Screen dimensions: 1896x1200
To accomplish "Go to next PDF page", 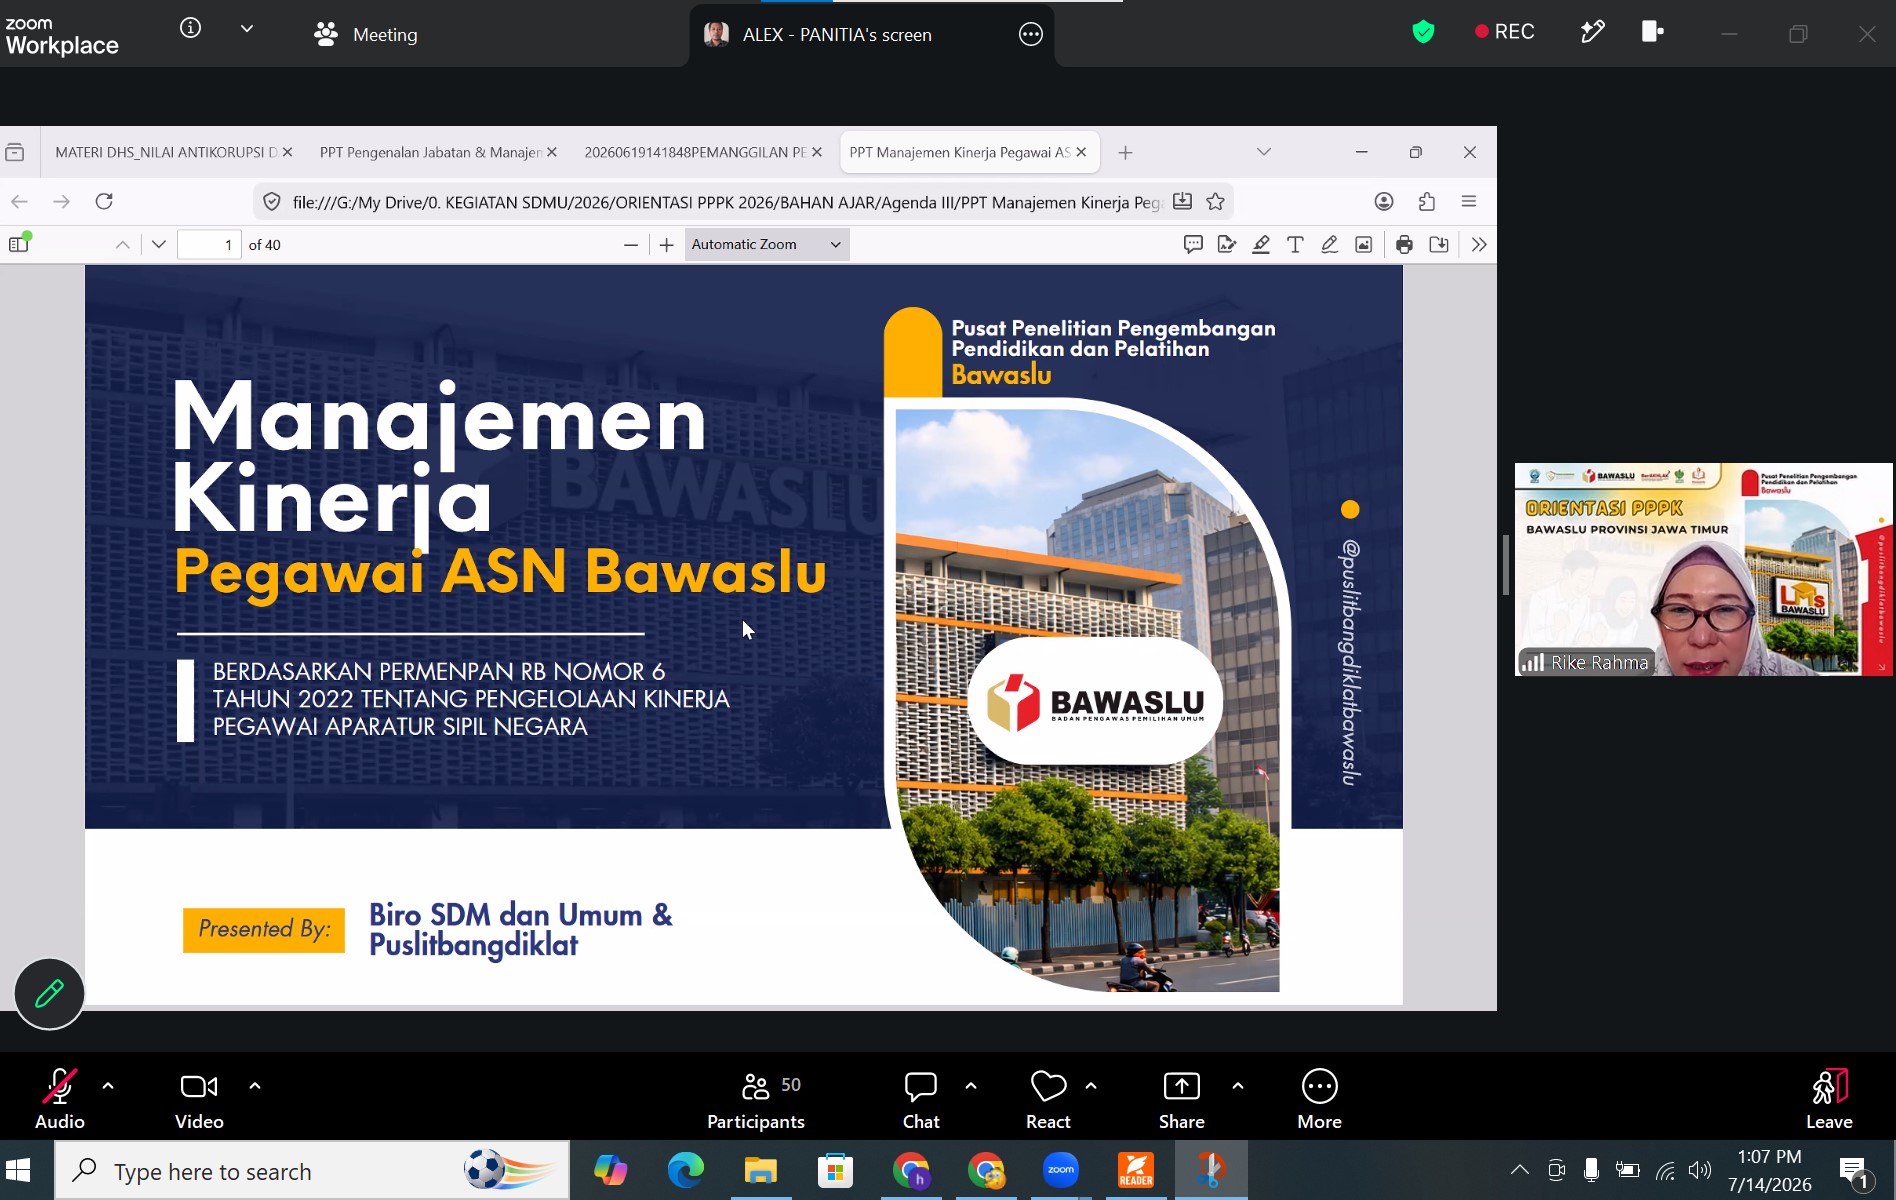I will (158, 244).
